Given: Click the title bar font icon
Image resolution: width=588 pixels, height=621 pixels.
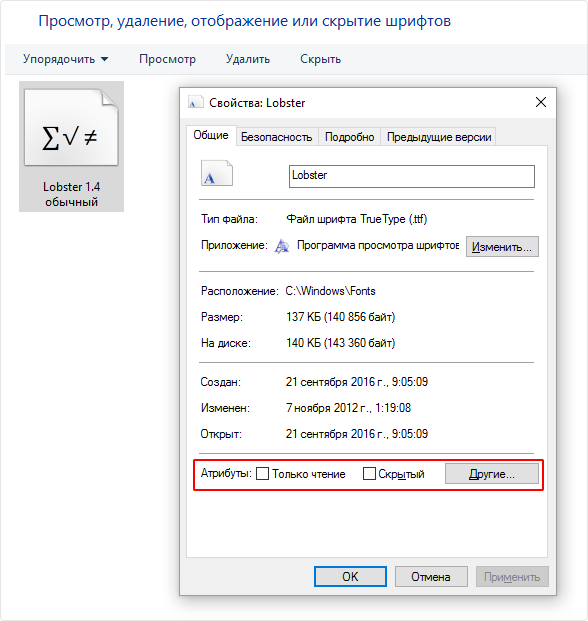Looking at the screenshot, I should click(x=196, y=102).
